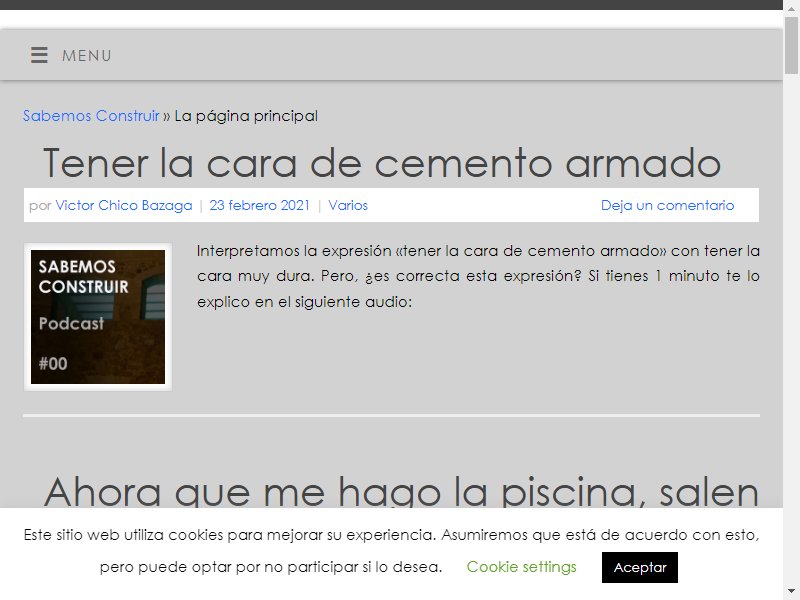View author Victor Chico Bazaga's posts
This screenshot has height=600, width=800.
(x=124, y=205)
